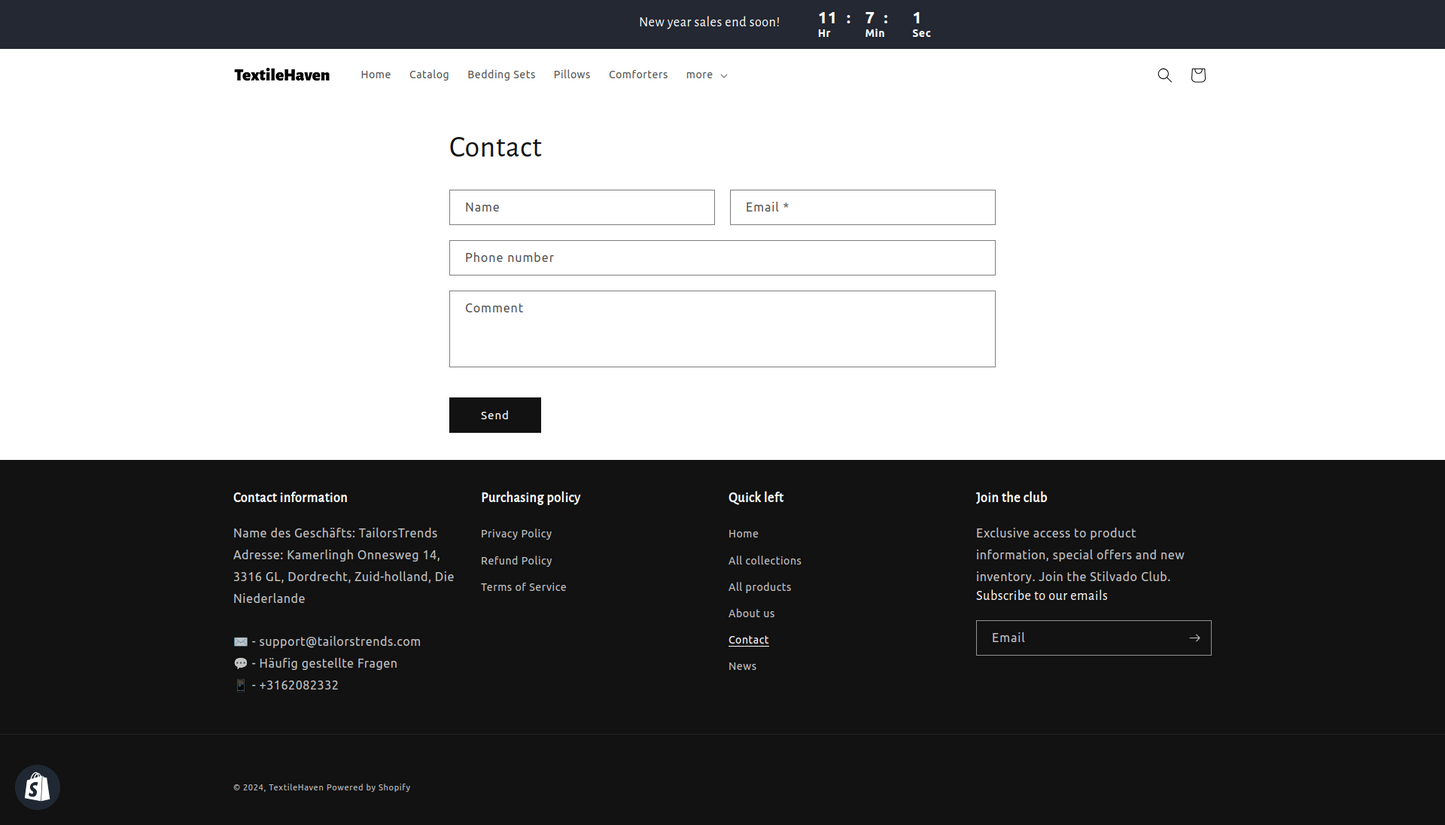The width and height of the screenshot is (1445, 825).
Task: Click the support@tailorstrends.com email link
Action: 339,642
